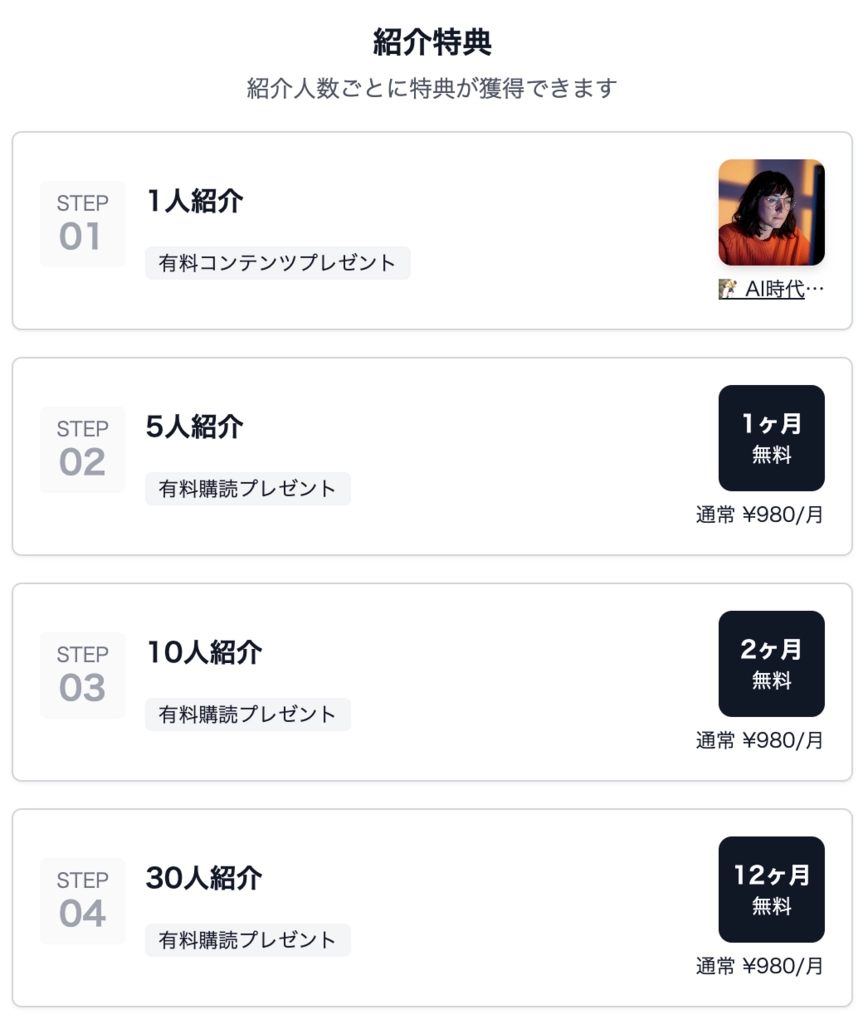Select the 30人紹介 heading
This screenshot has width=868, height=1024.
pos(204,878)
